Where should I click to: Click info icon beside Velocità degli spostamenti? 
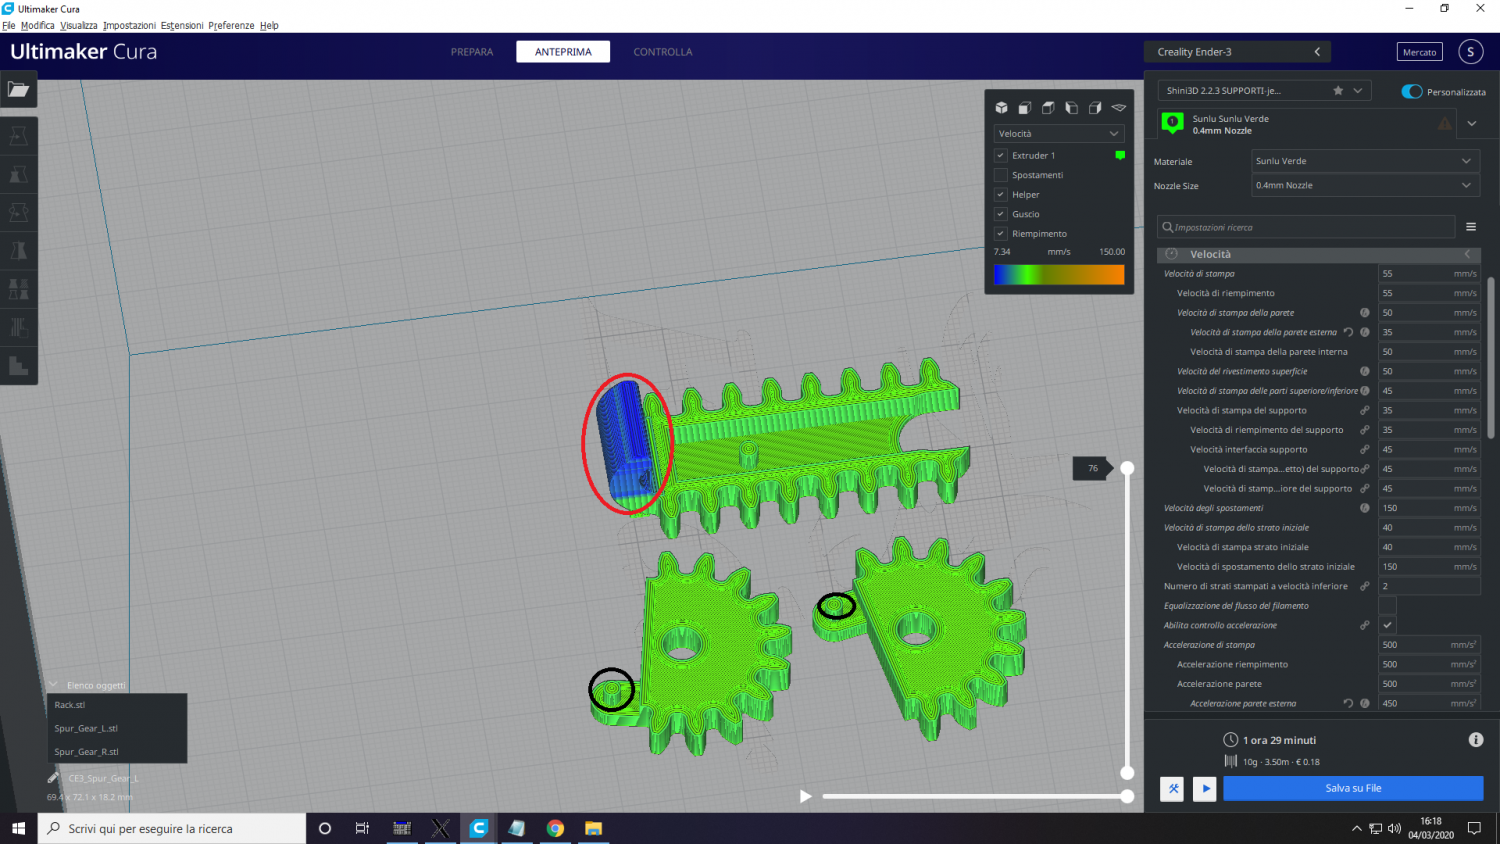pos(1365,508)
